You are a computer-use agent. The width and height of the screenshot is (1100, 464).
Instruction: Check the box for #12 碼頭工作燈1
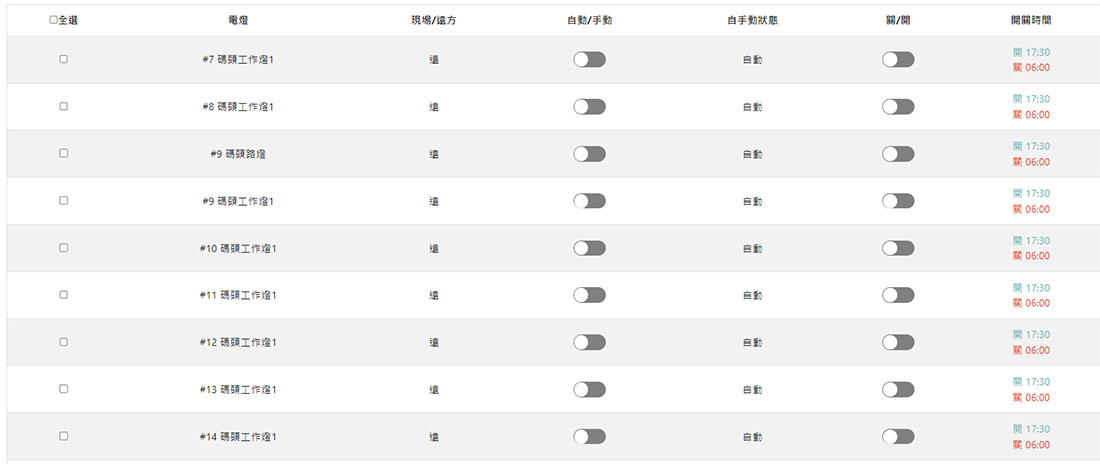[63, 342]
